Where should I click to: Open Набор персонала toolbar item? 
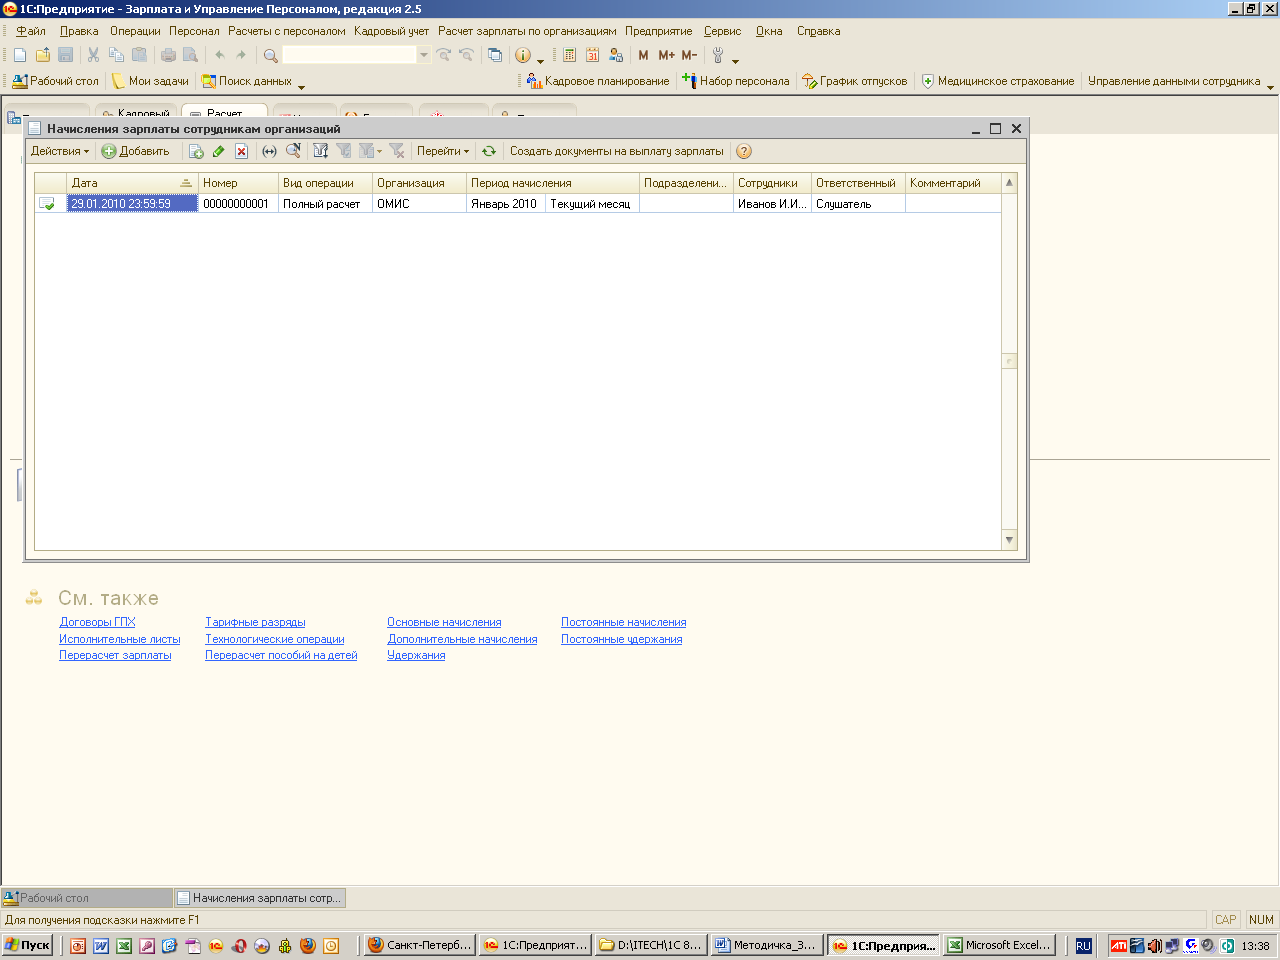(735, 81)
